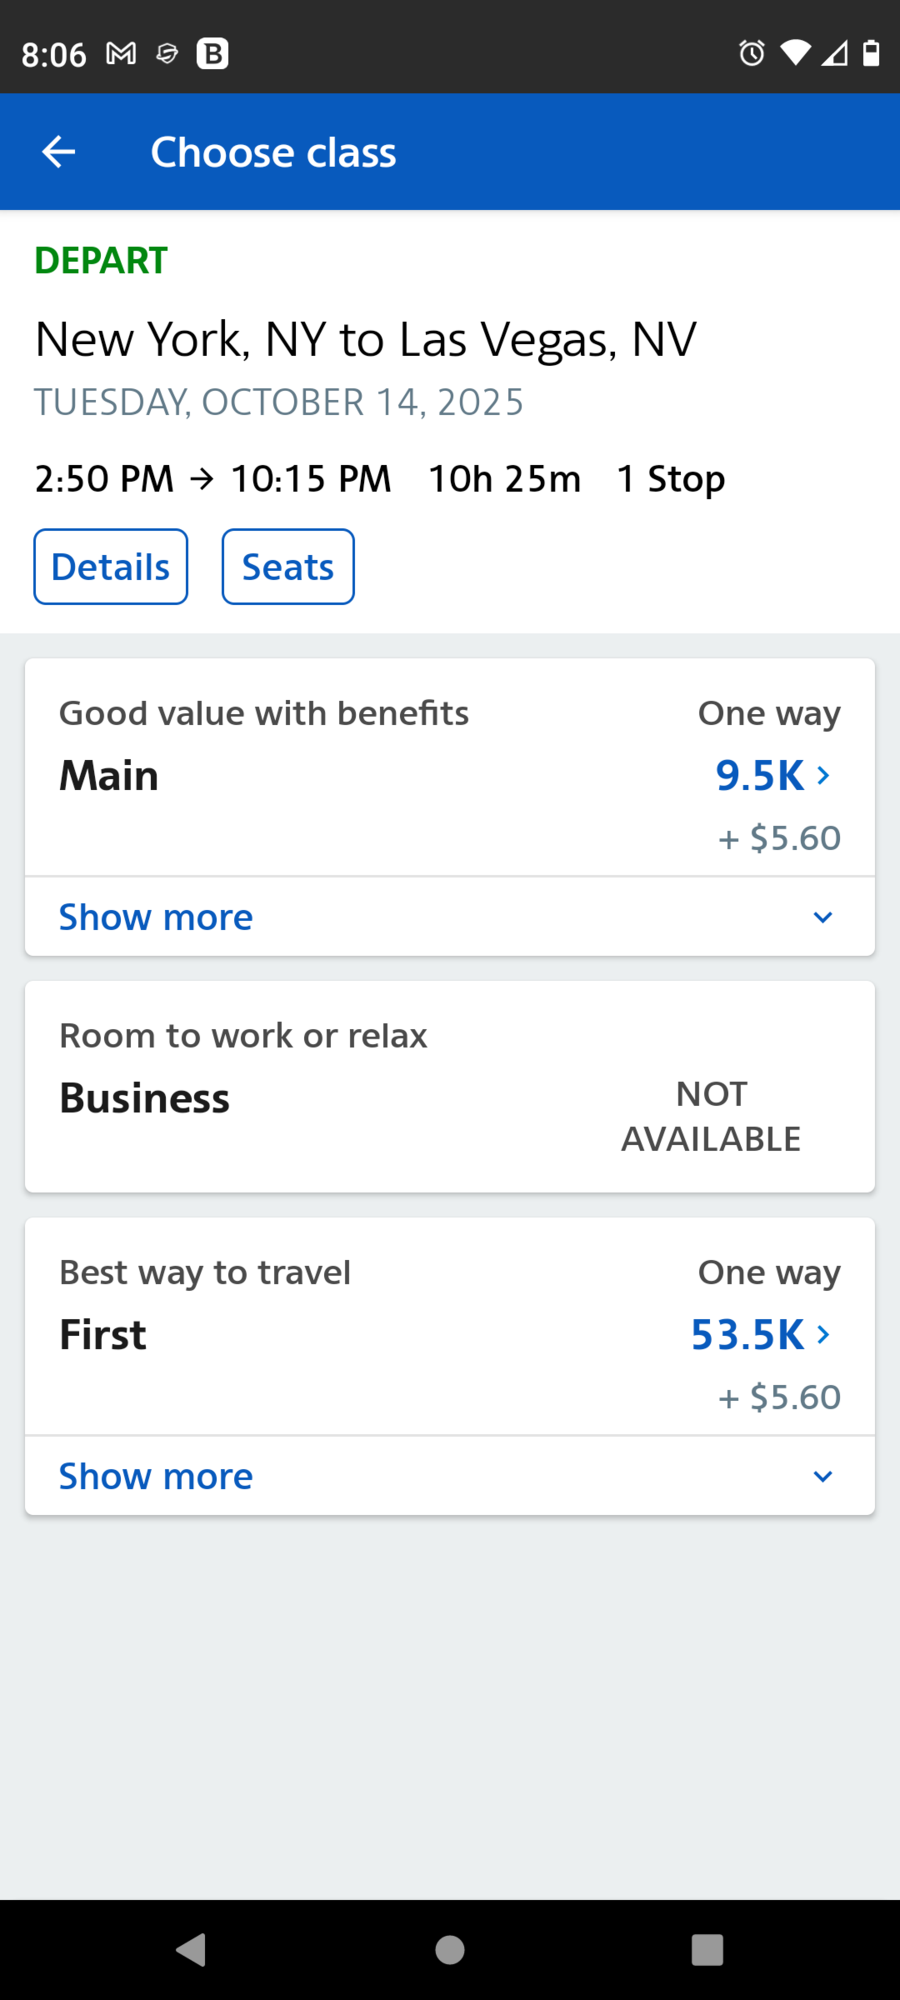Tap the alarm clock status icon

752,53
